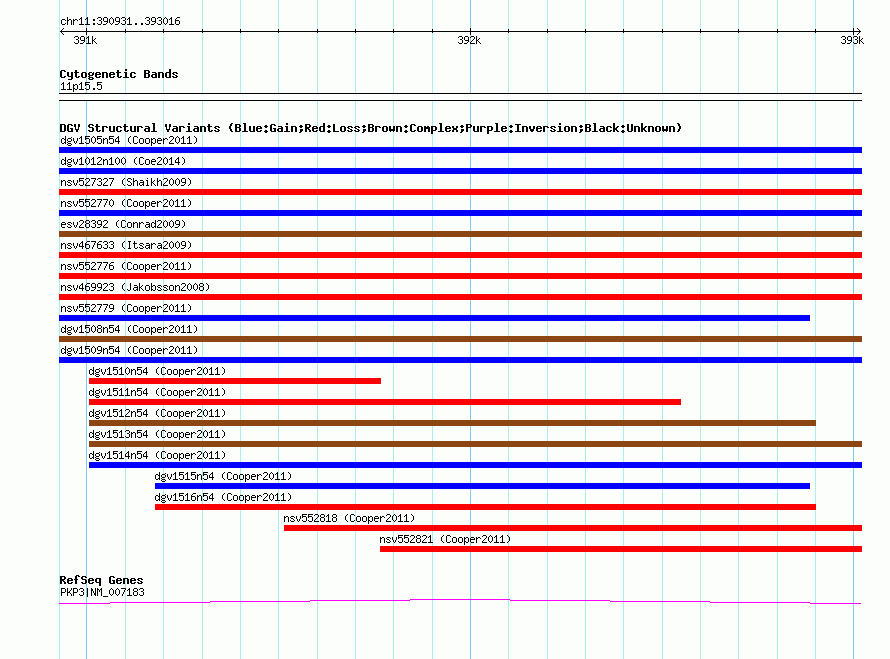This screenshot has width=890, height=659.
Task: Select the nsv552779 blue bar
Action: tap(434, 318)
